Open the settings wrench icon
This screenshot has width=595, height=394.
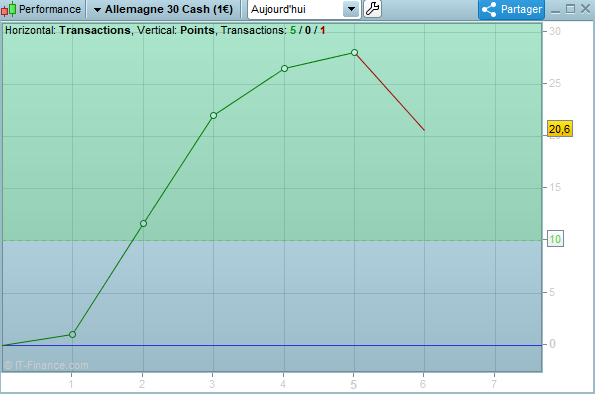tap(372, 9)
